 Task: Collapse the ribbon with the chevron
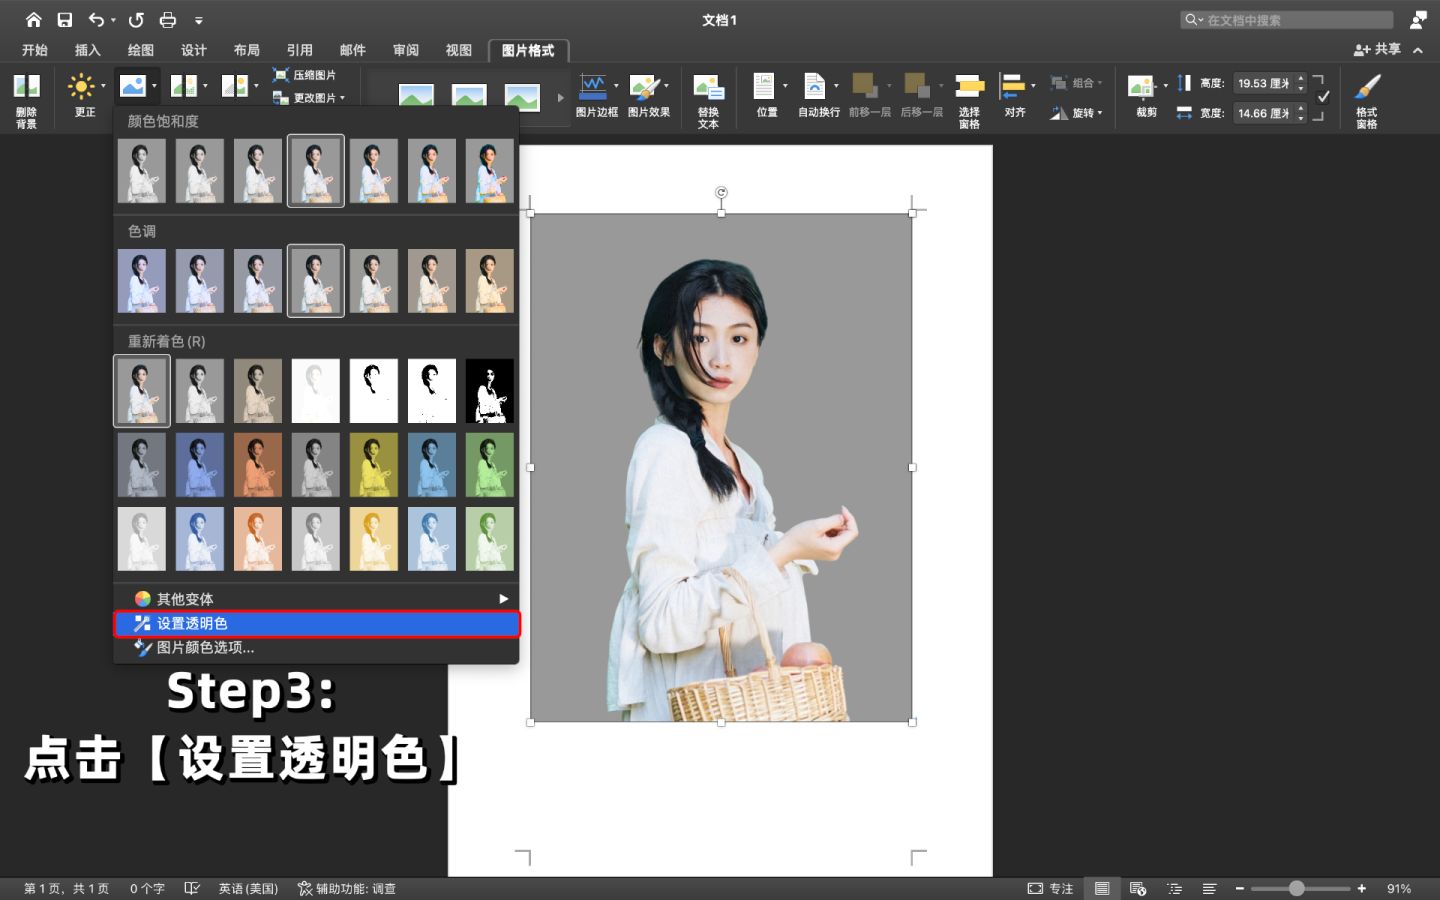(1418, 50)
